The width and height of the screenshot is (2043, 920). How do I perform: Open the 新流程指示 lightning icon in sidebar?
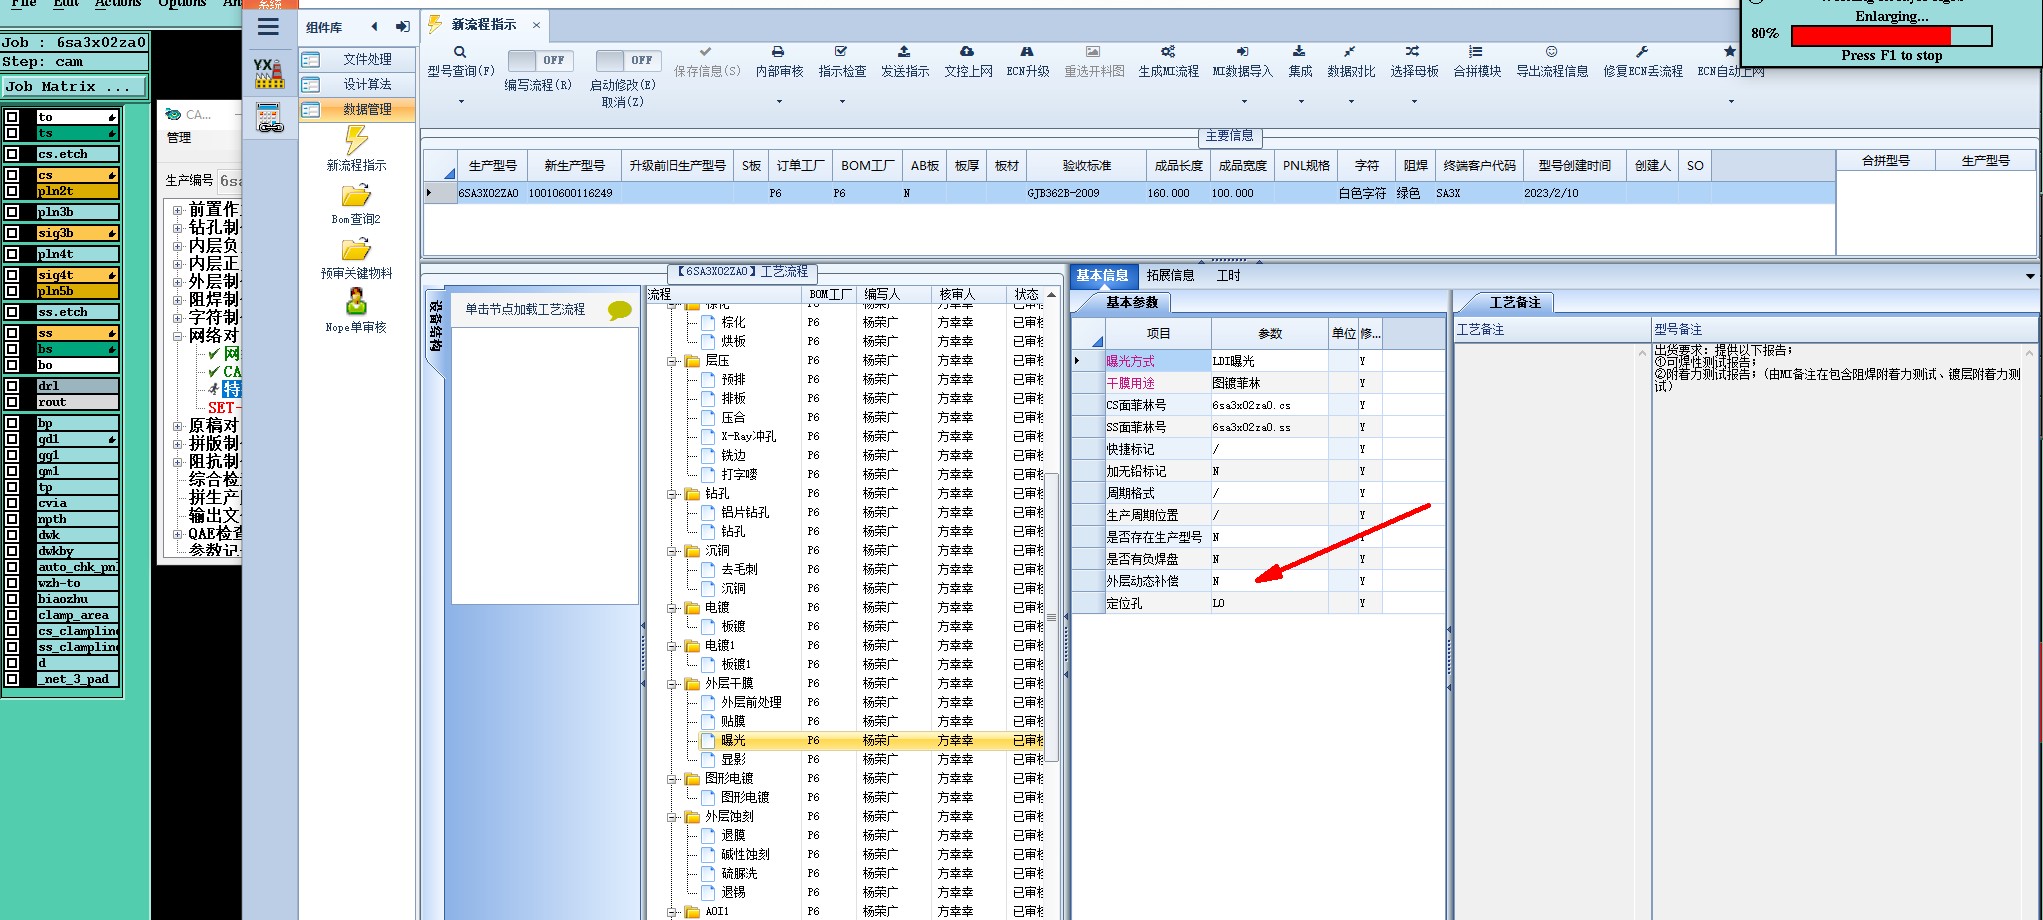[x=356, y=140]
